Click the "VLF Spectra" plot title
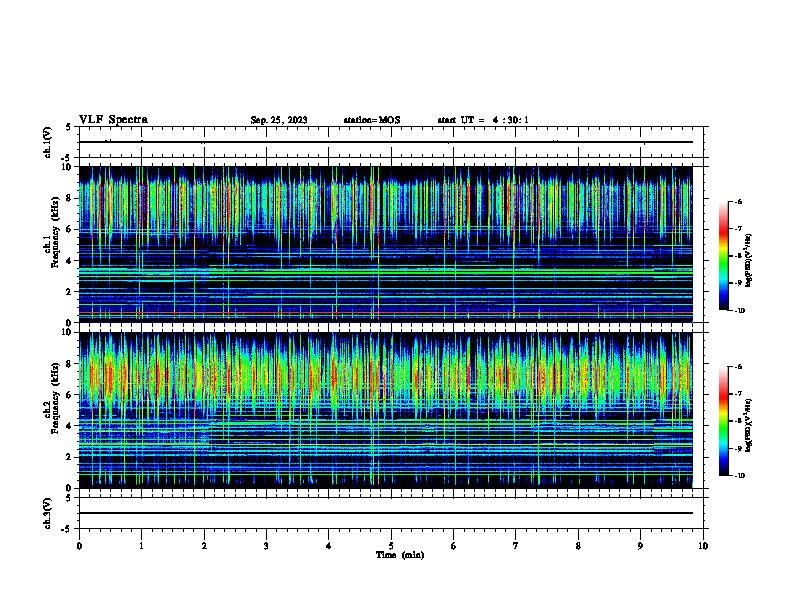 click(114, 120)
